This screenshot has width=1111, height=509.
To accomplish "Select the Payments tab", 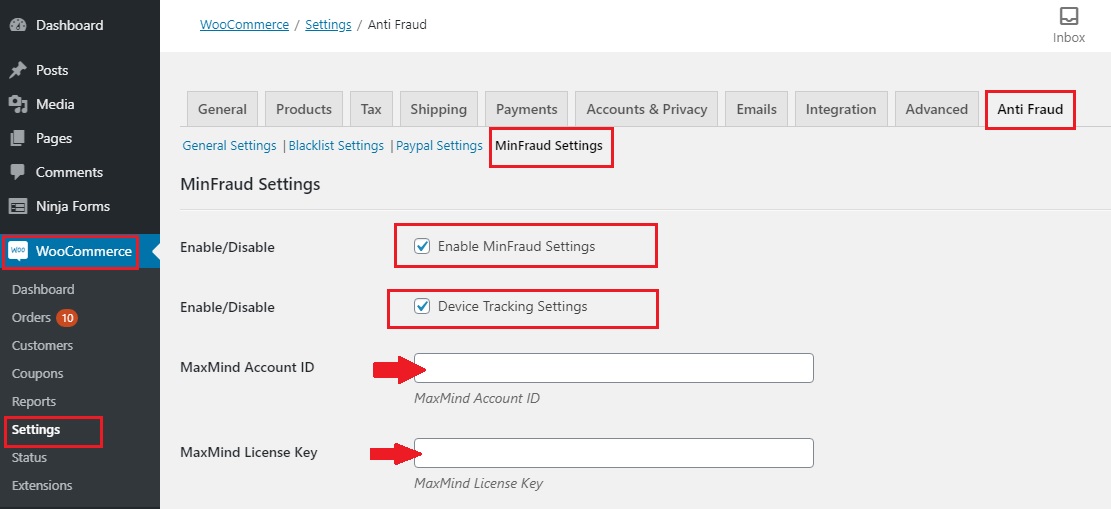I will [x=526, y=109].
